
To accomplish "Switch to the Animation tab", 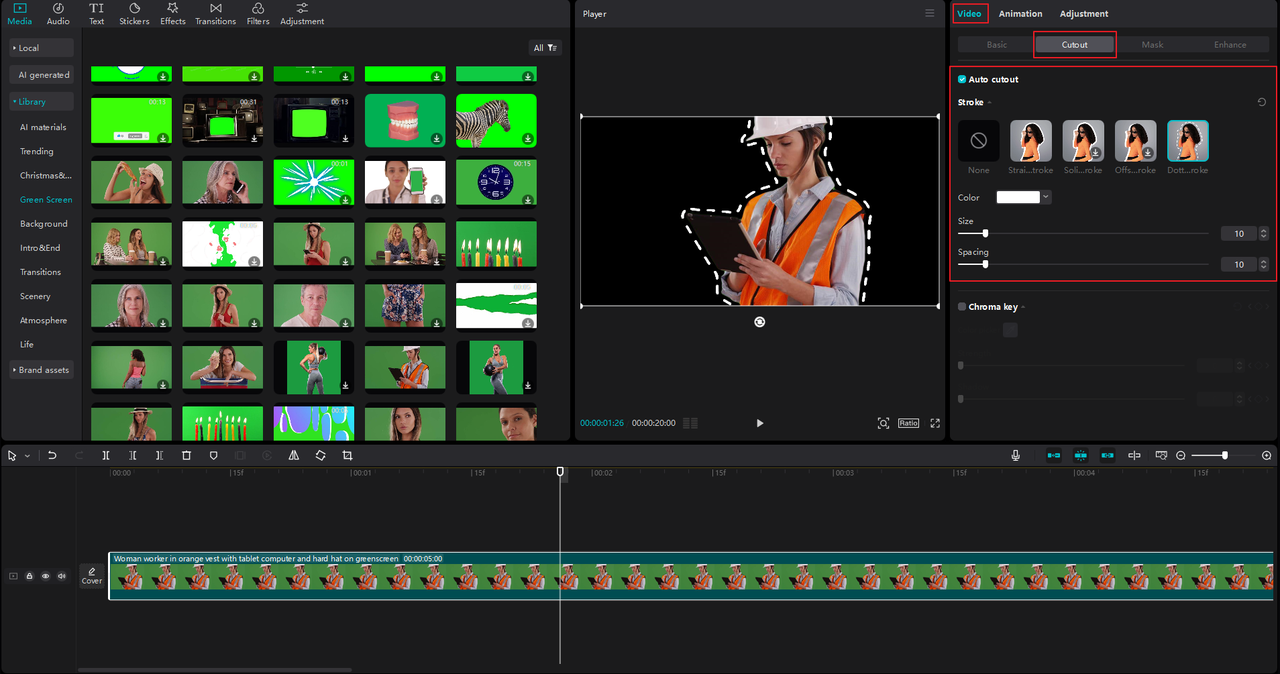I will click(1020, 13).
